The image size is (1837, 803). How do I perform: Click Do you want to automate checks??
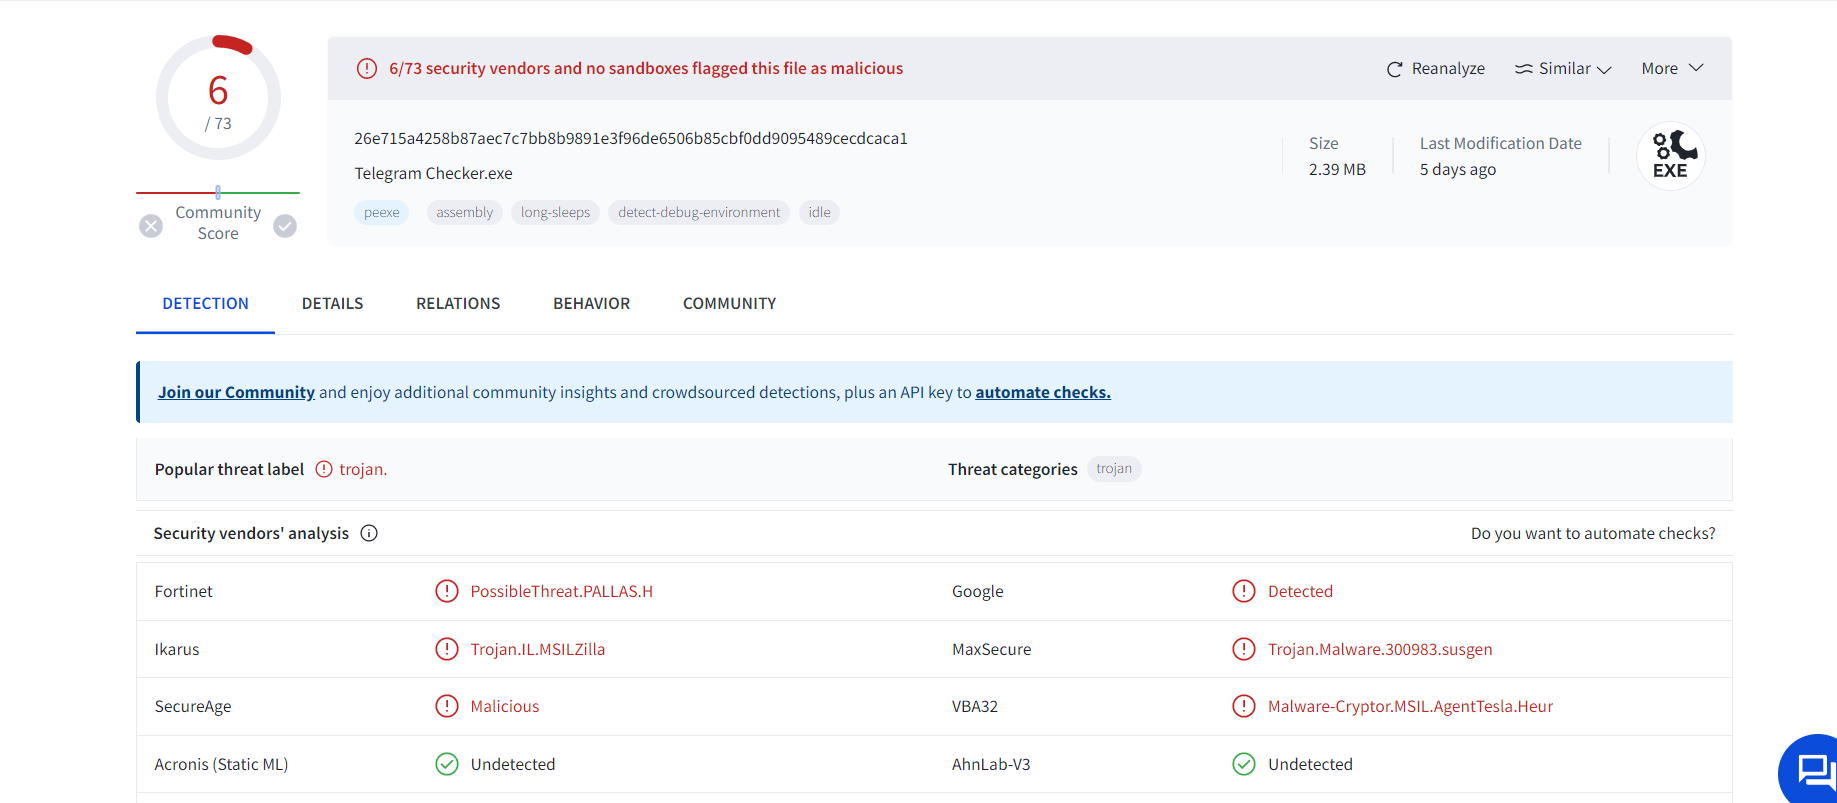coord(1593,533)
